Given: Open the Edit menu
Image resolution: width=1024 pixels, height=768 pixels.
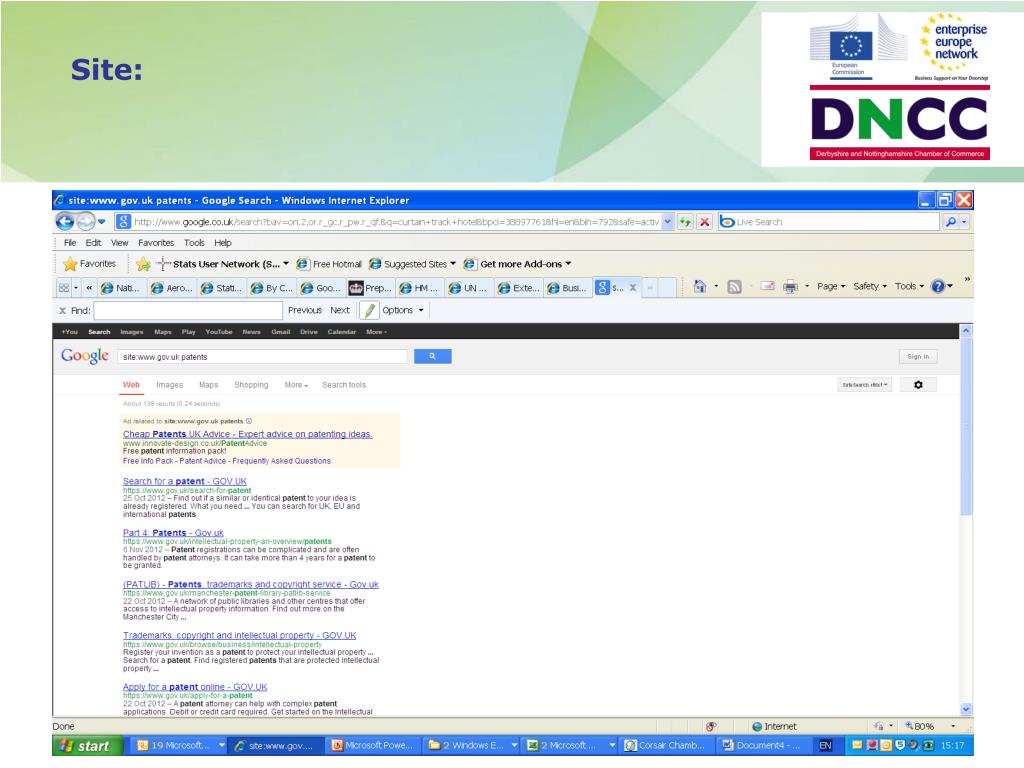Looking at the screenshot, I should click(93, 243).
